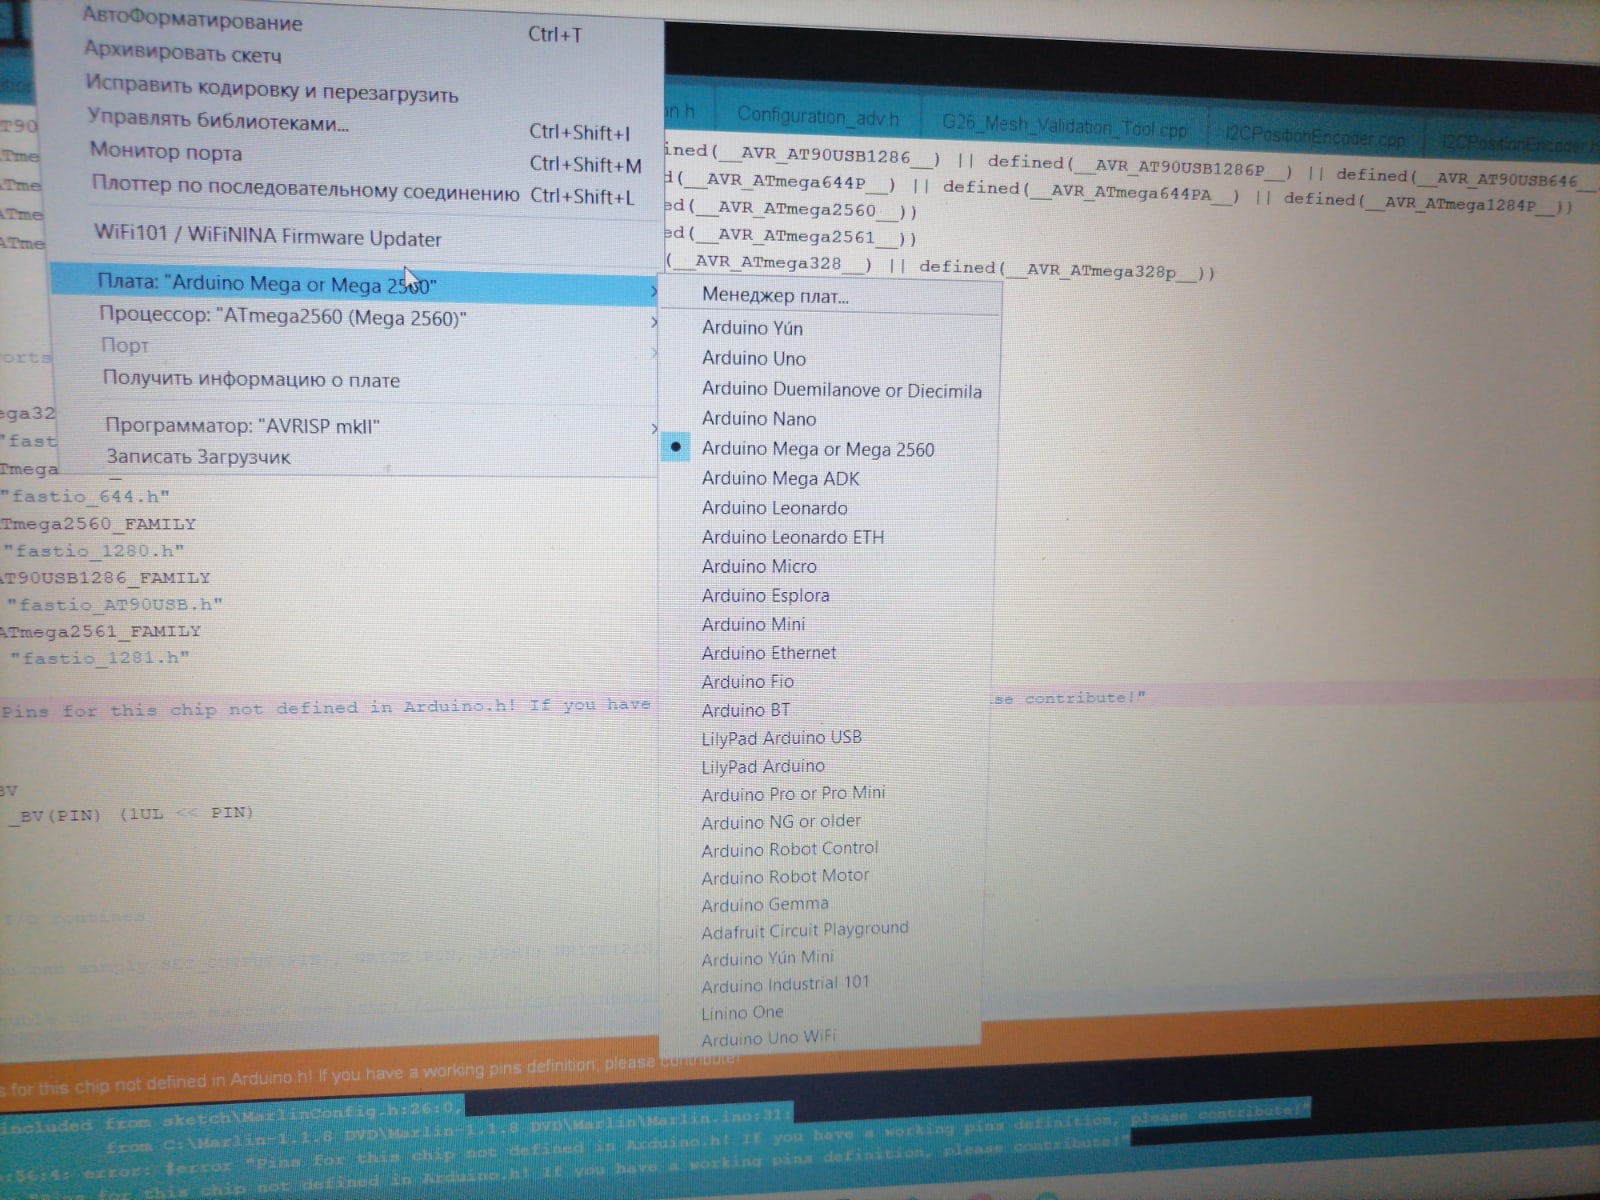Expand the Плата submenu arrow
Image resolution: width=1600 pixels, height=1200 pixels.
click(653, 291)
